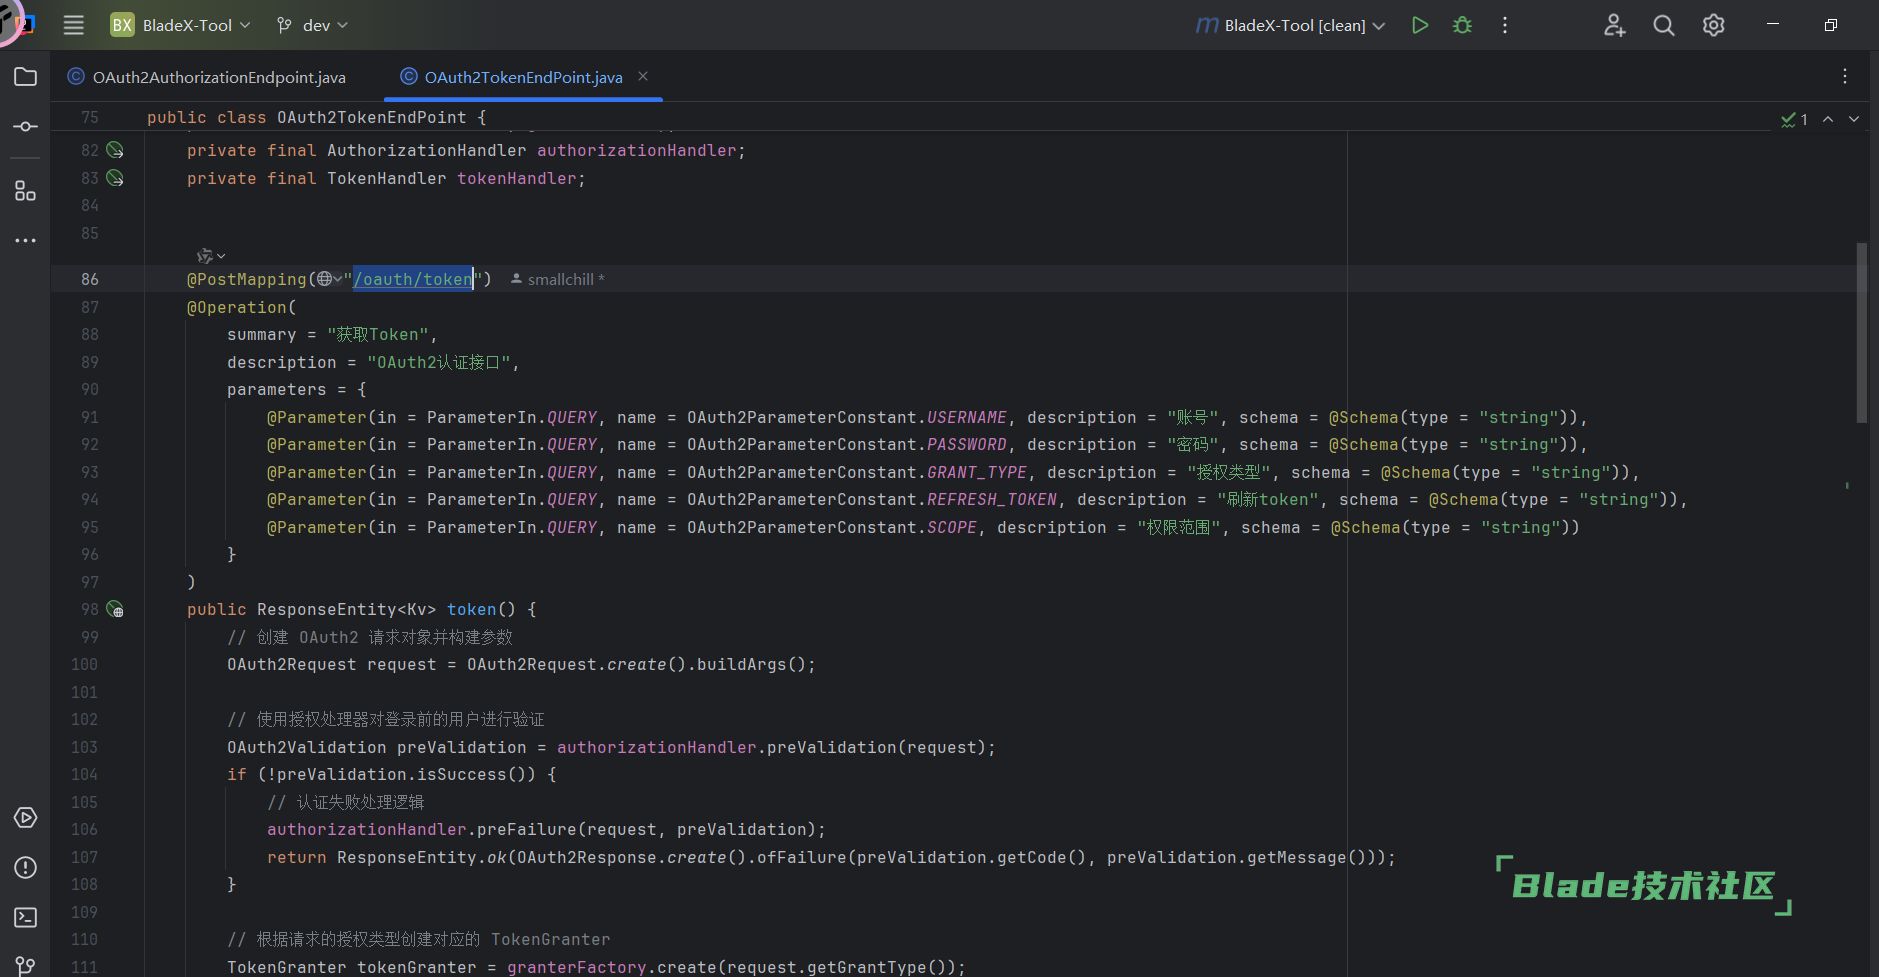The height and width of the screenshot is (977, 1879).
Task: Go to next highlighted error arrow
Action: pyautogui.click(x=1854, y=119)
